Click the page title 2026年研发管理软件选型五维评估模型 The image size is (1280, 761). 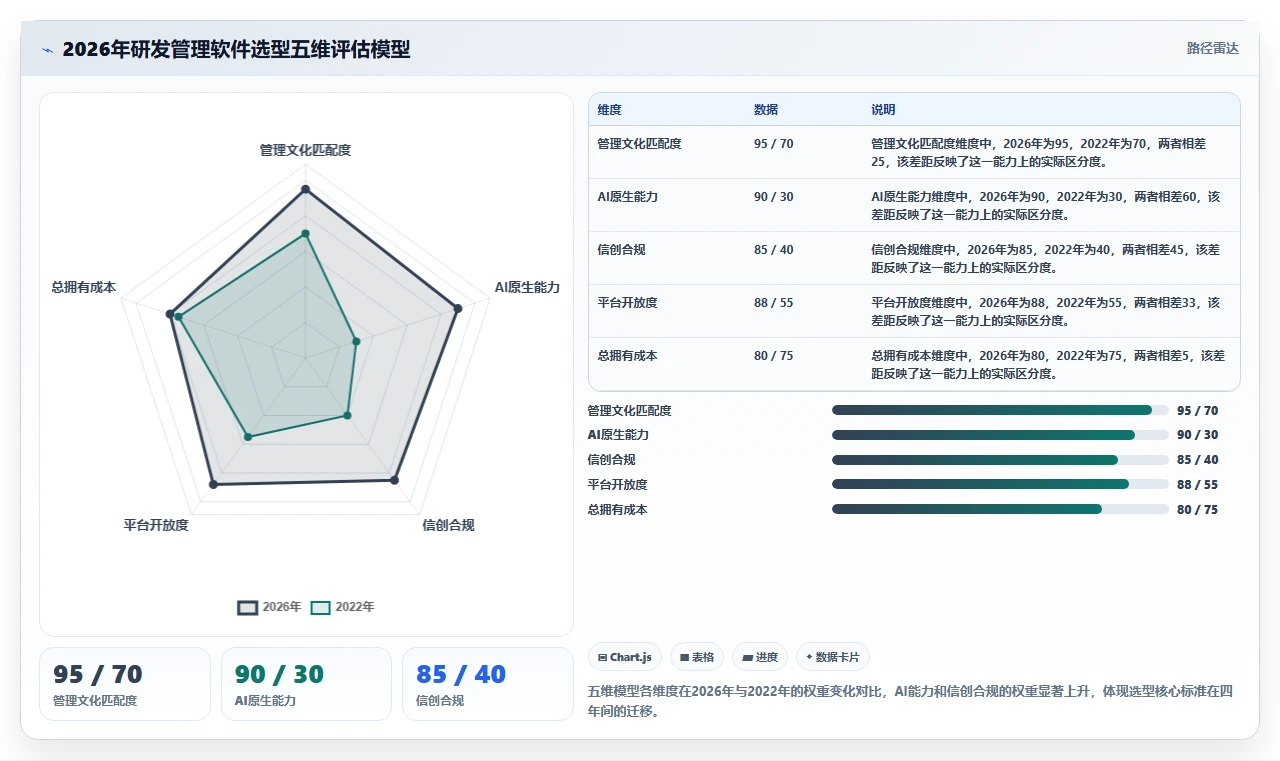click(236, 49)
